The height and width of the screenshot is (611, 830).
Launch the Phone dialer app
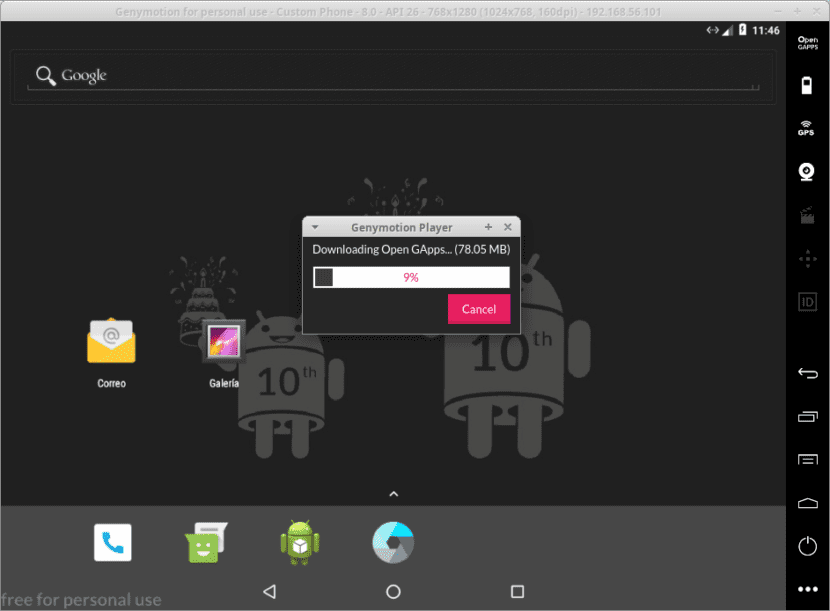[x=112, y=543]
